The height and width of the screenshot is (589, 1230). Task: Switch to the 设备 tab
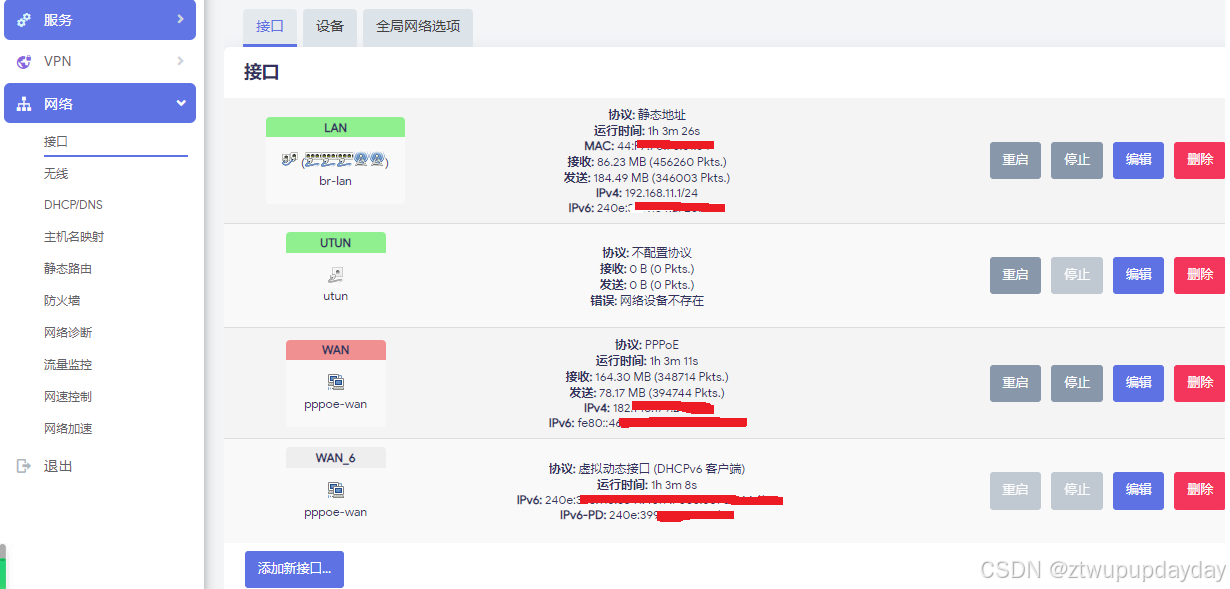(330, 27)
